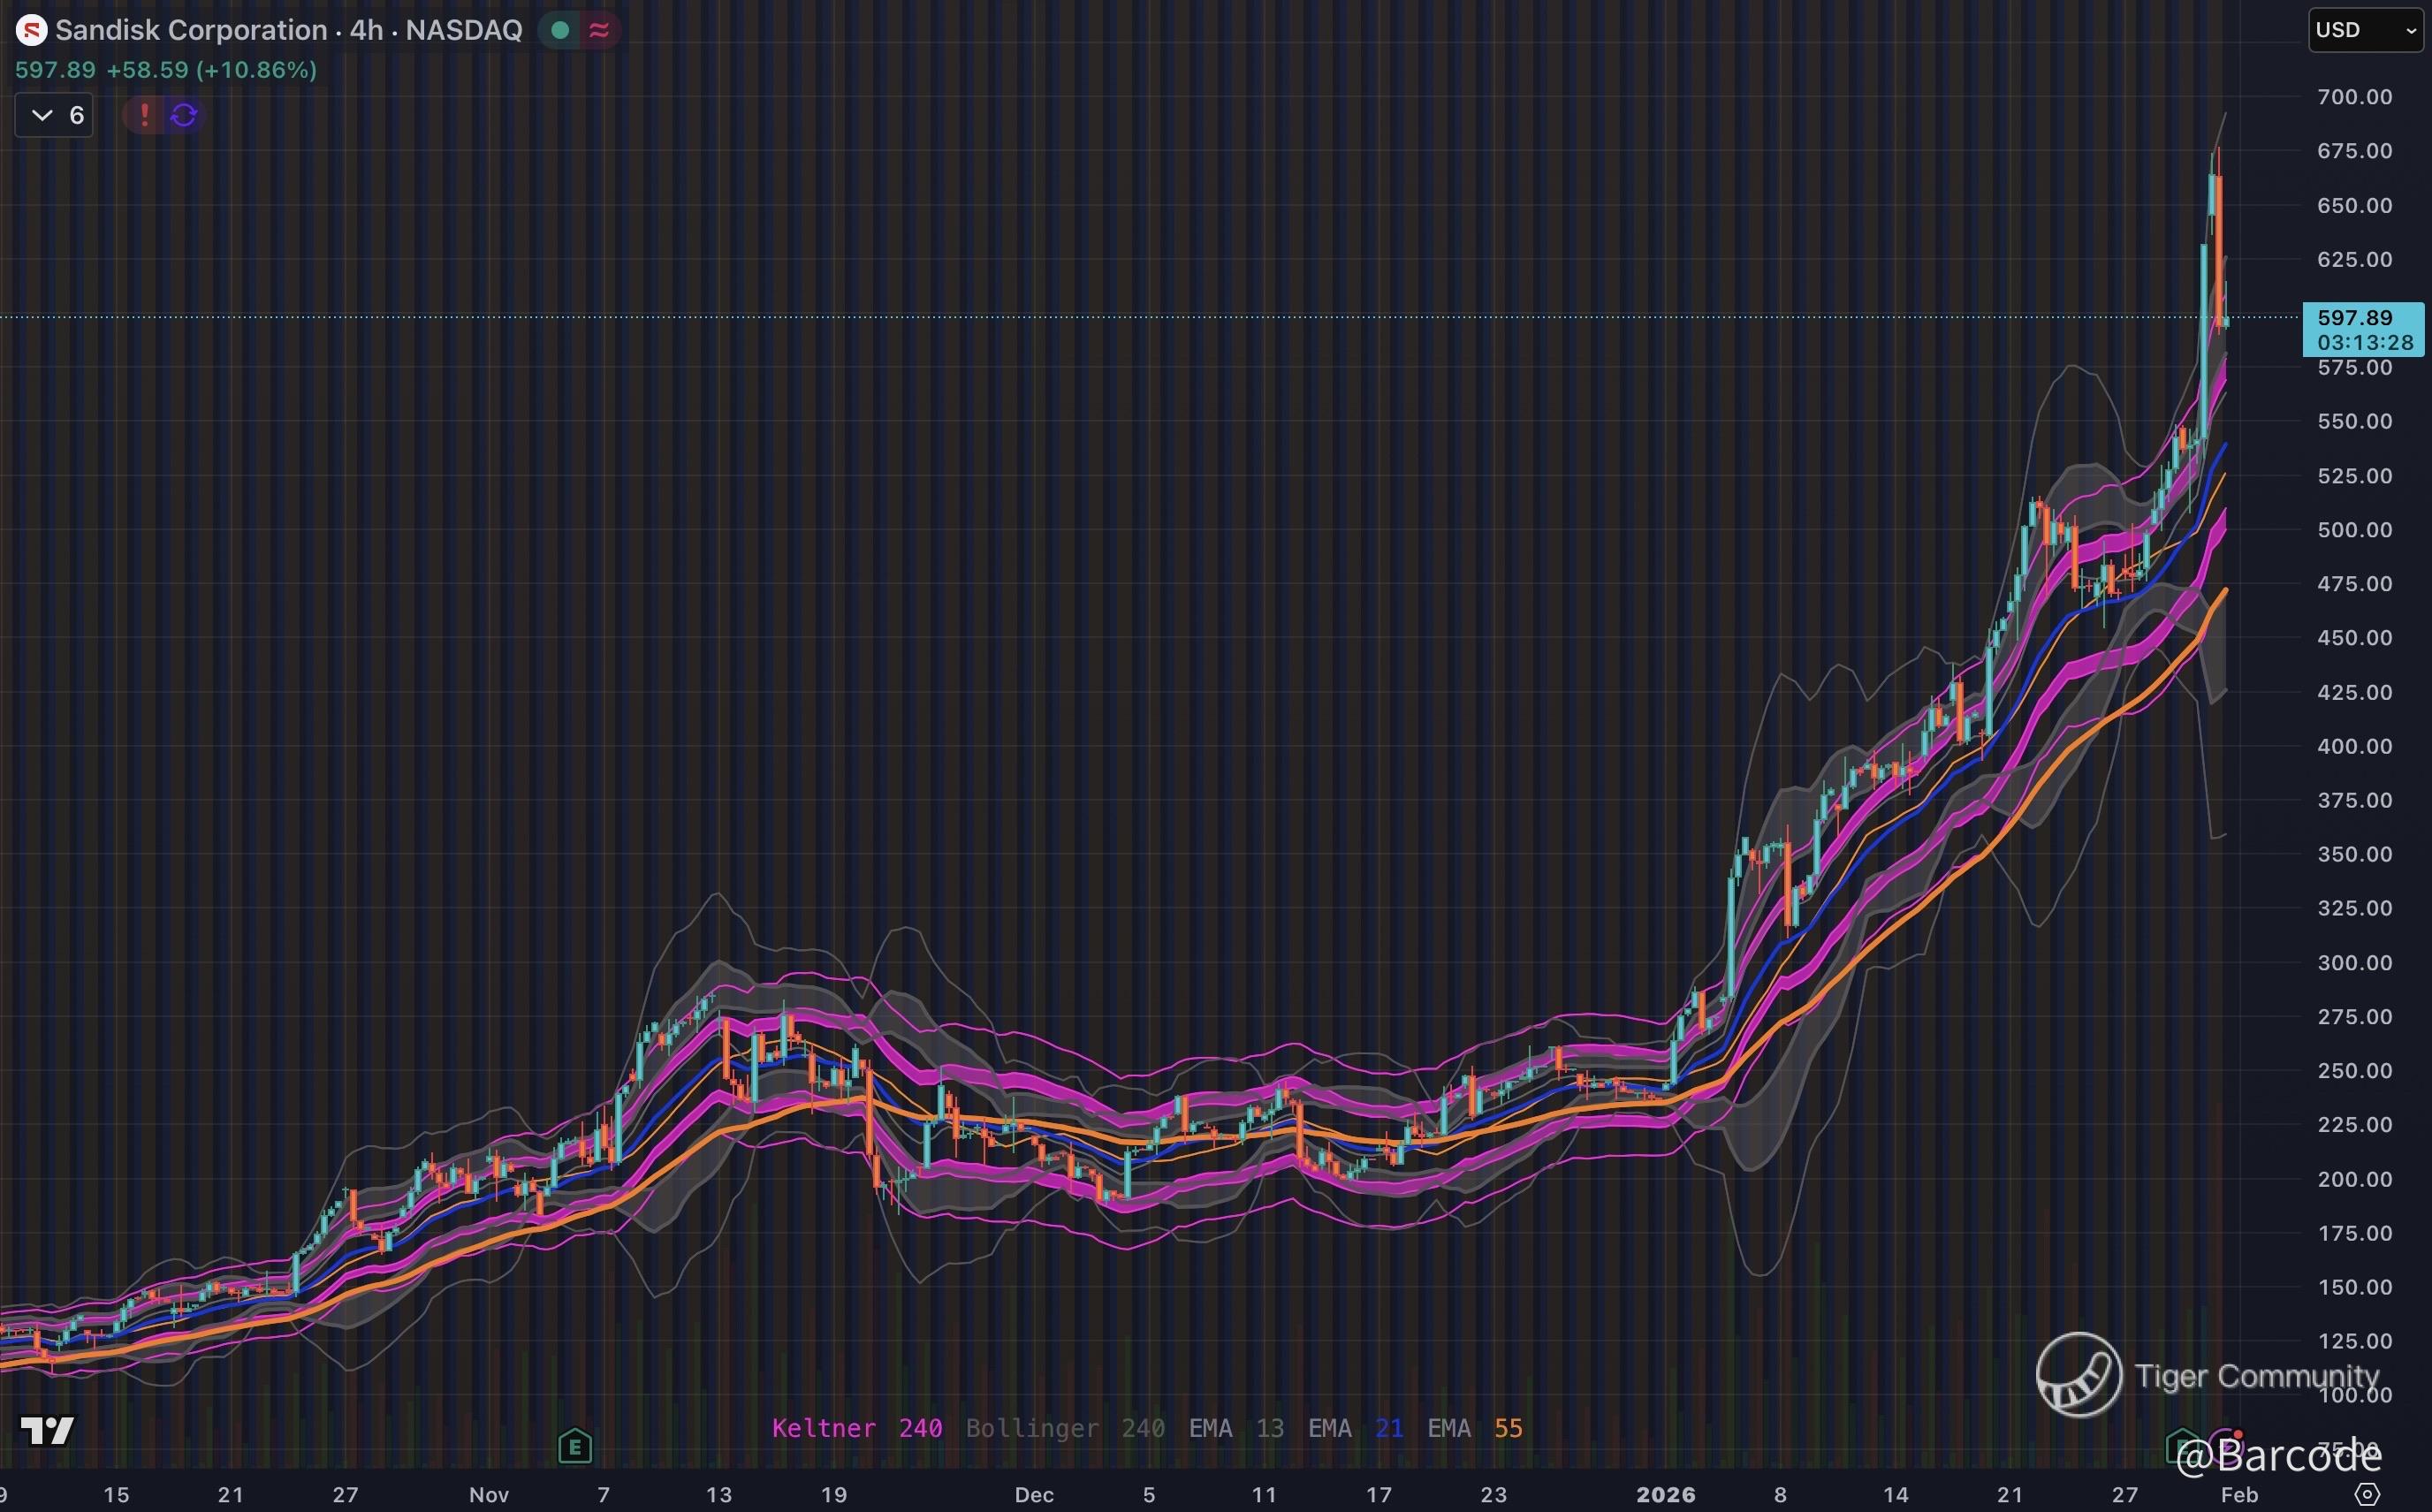The image size is (2432, 1512).
Task: Select the EMA 21 indicator label
Action: (x=1355, y=1428)
